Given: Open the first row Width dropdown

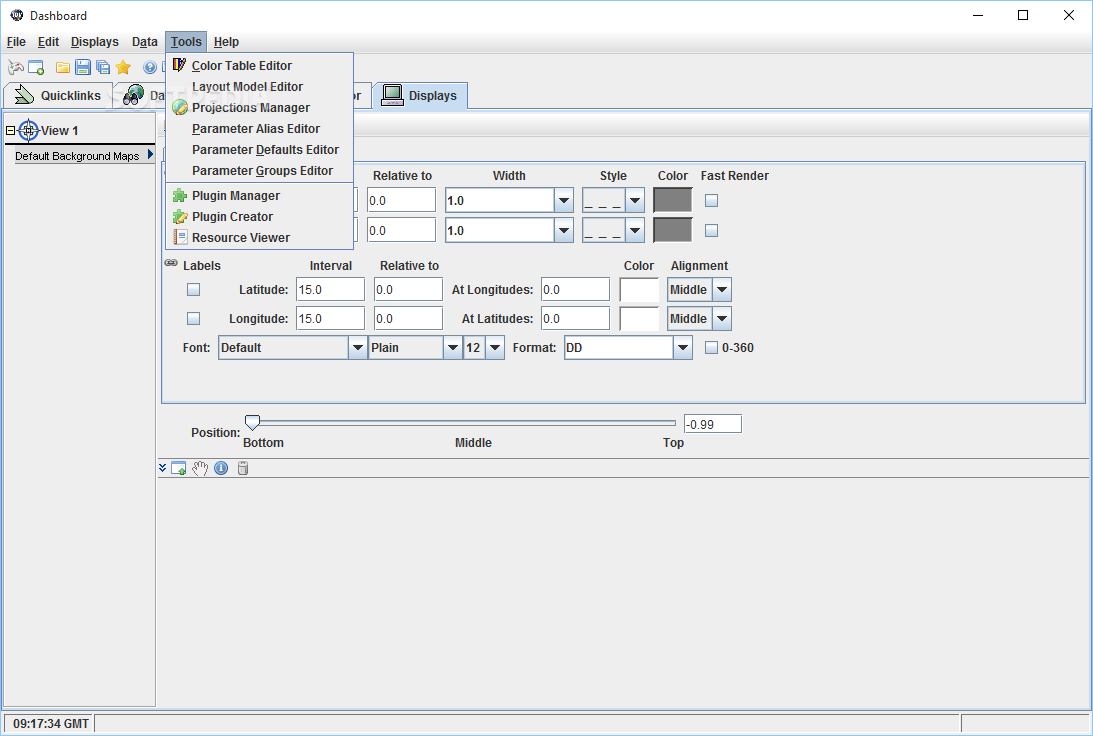Looking at the screenshot, I should 564,201.
